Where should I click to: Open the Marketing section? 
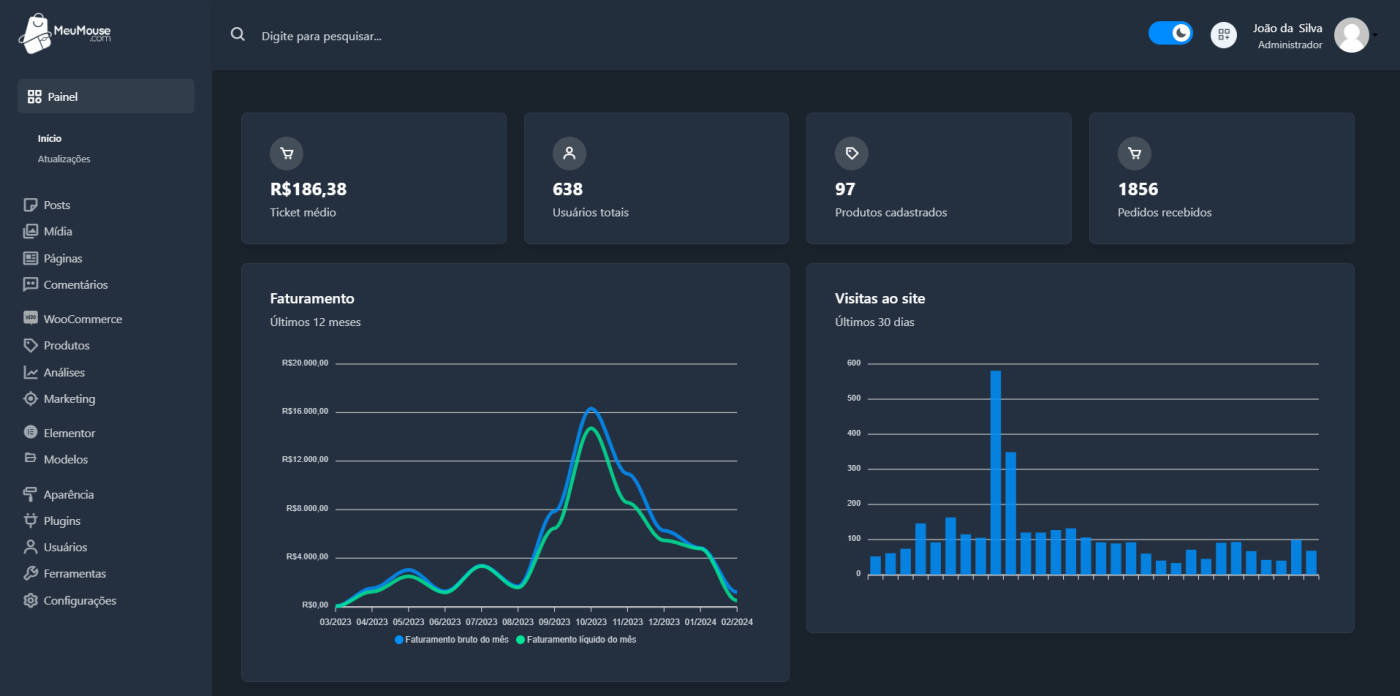66,398
